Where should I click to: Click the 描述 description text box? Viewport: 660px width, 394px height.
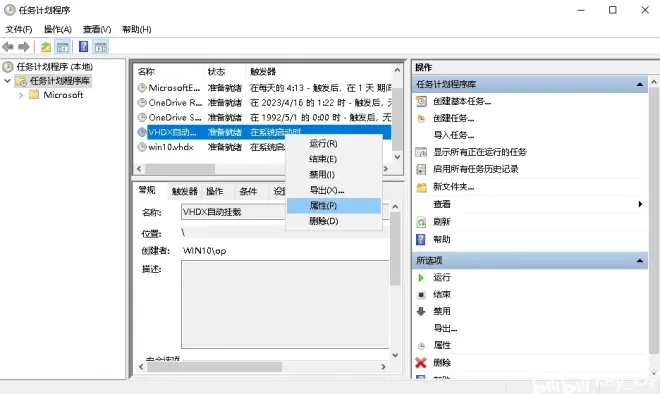click(285, 304)
